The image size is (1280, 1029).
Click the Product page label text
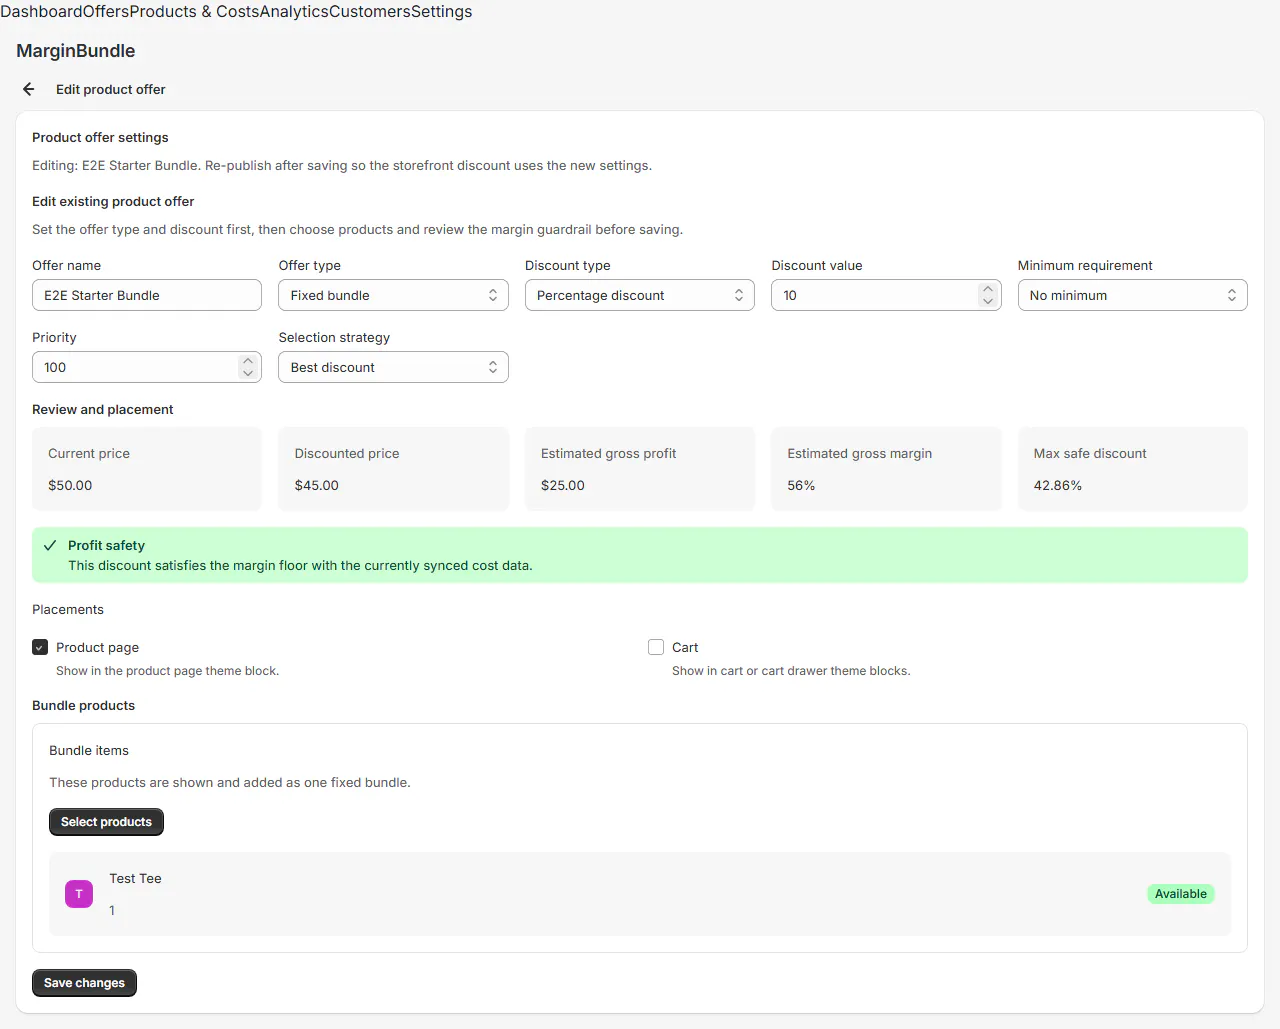click(97, 647)
